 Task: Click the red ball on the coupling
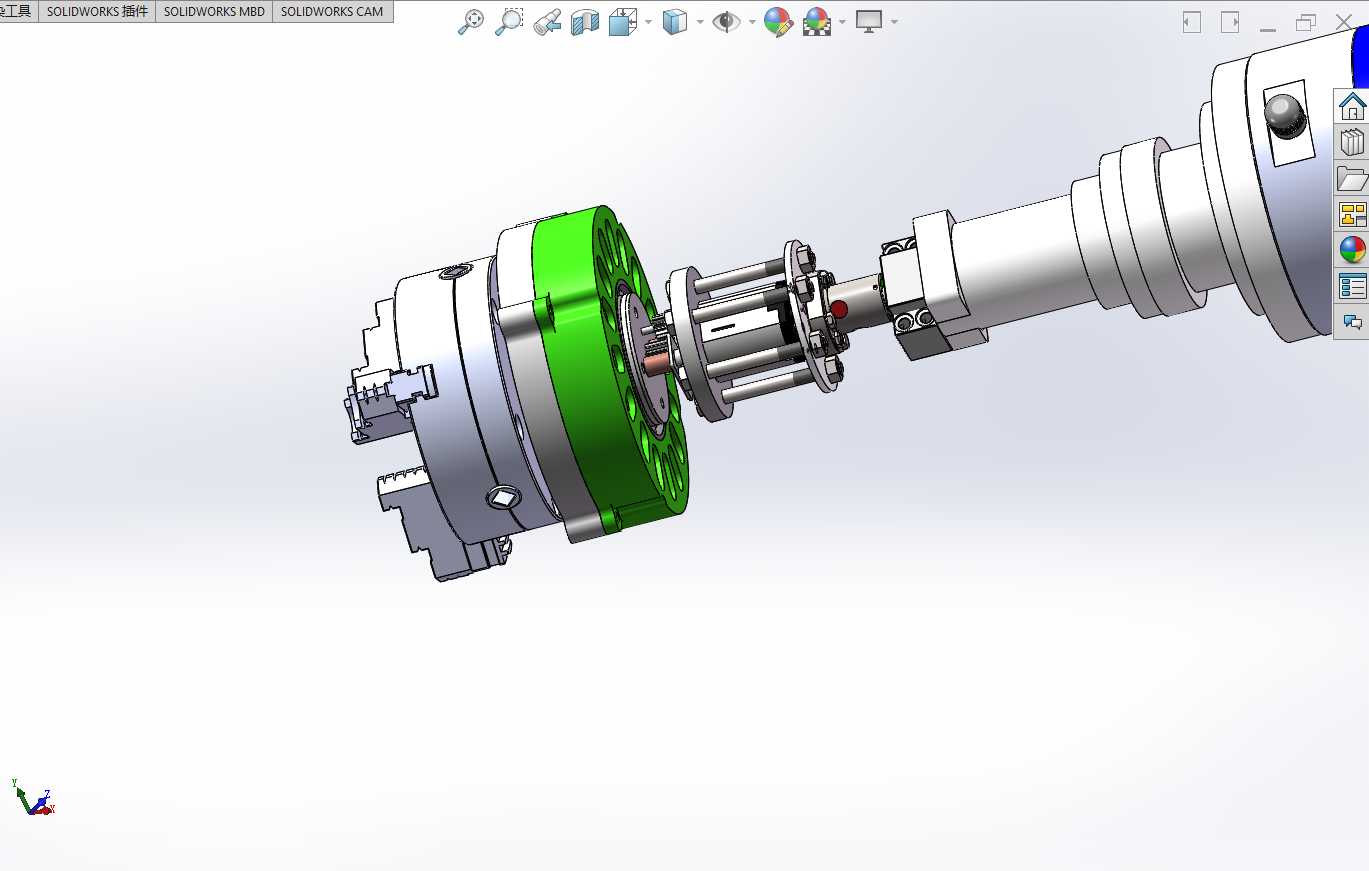pos(839,309)
